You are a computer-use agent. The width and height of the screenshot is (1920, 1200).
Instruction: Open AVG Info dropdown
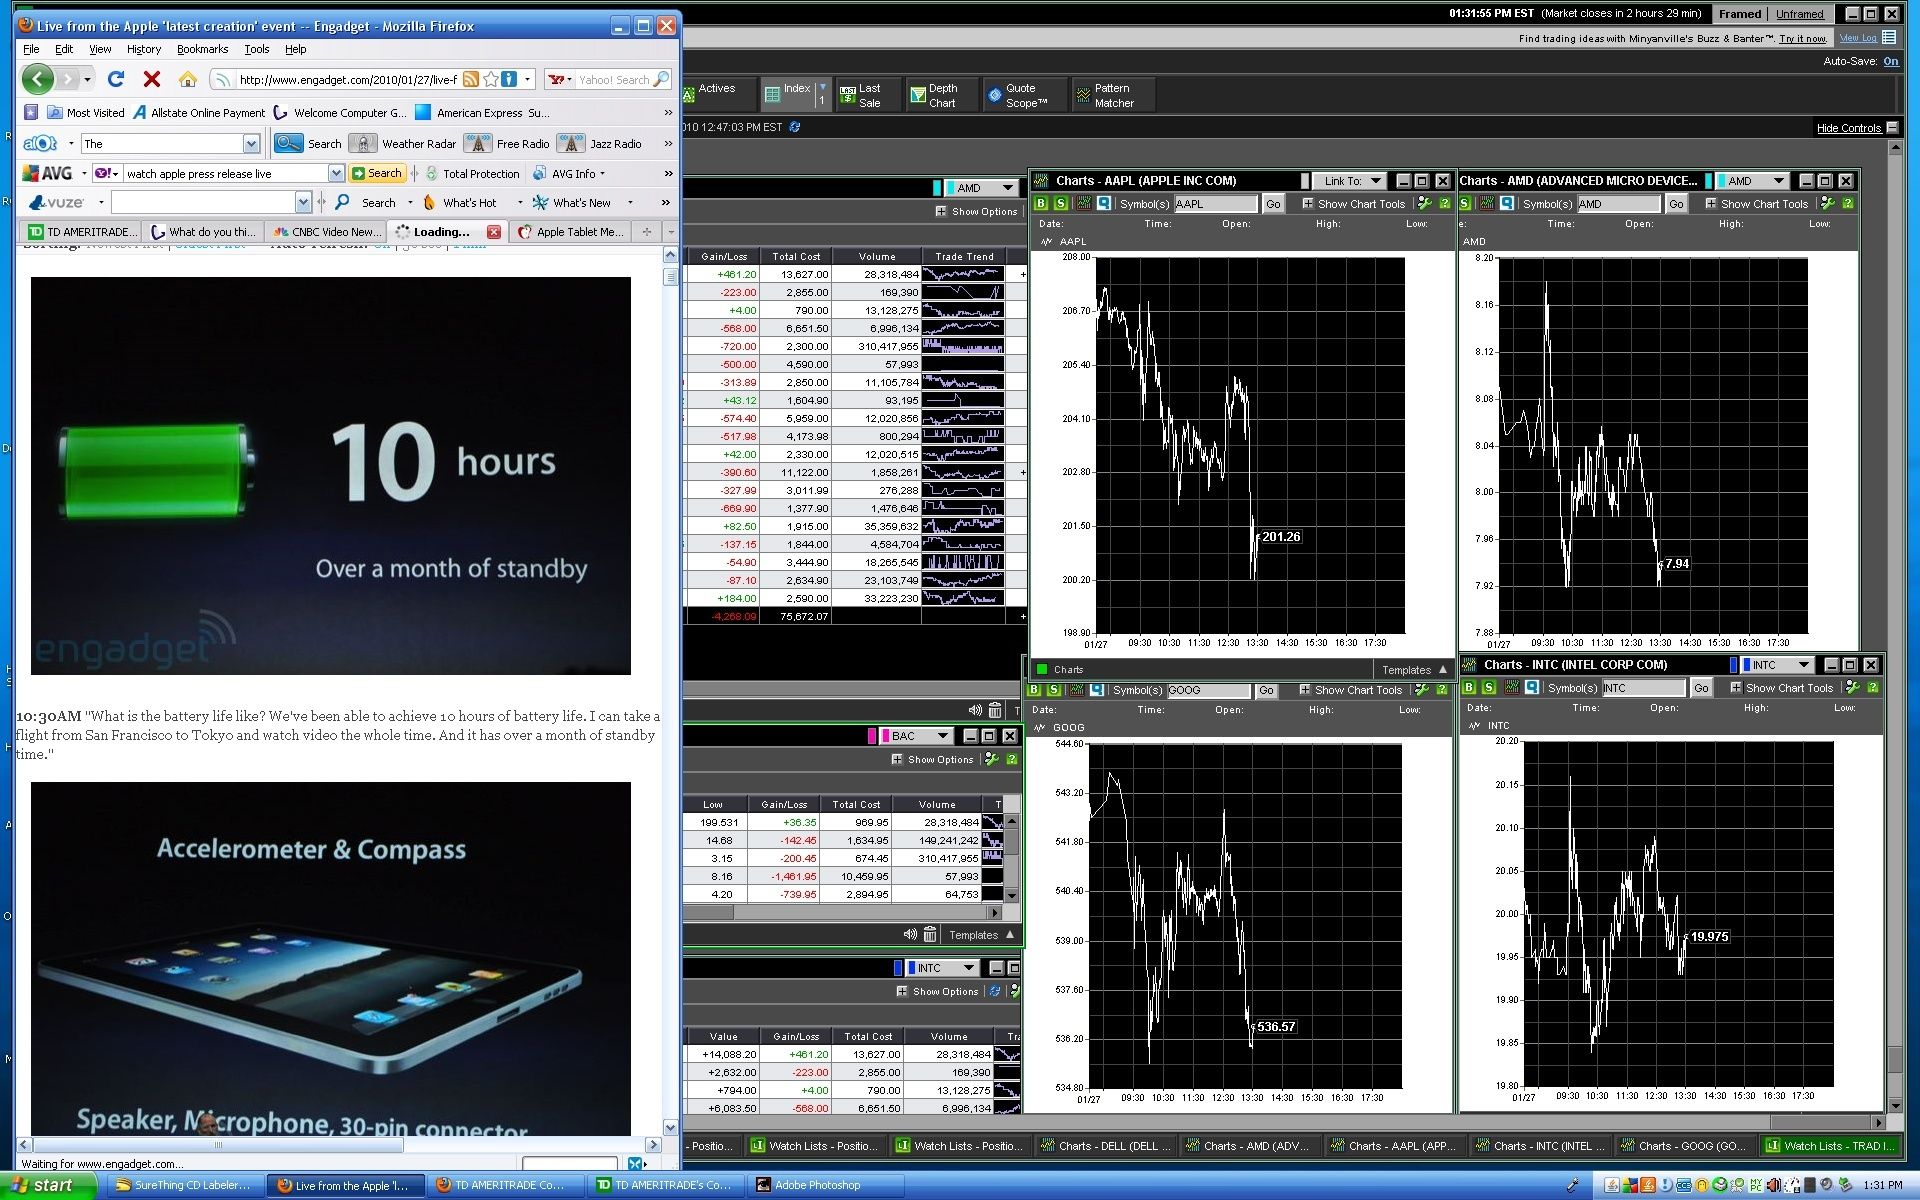569,174
